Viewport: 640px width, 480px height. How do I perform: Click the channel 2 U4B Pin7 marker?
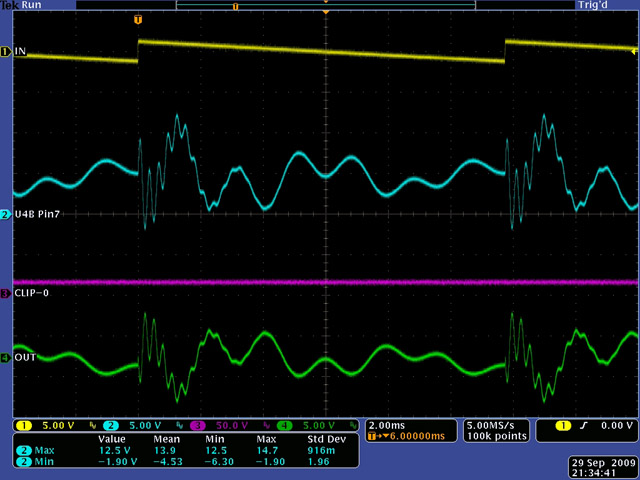(6, 215)
